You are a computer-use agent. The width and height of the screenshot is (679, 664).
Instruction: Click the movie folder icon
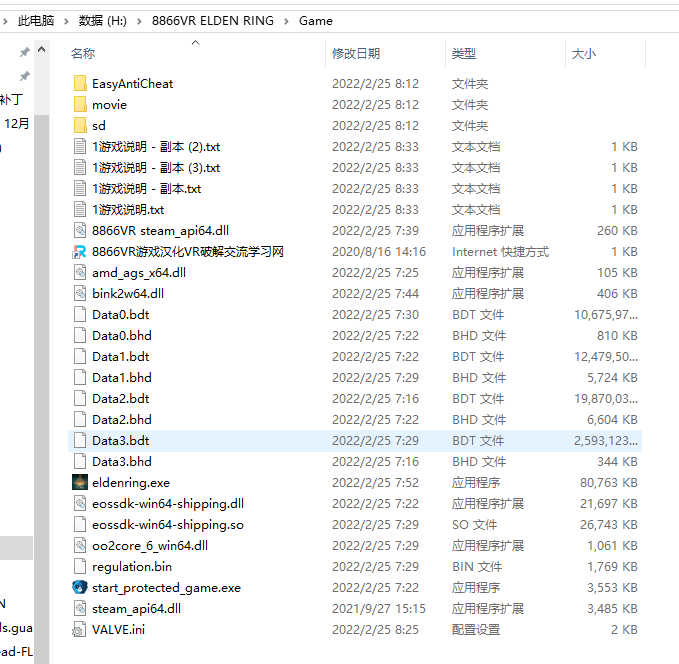click(80, 104)
